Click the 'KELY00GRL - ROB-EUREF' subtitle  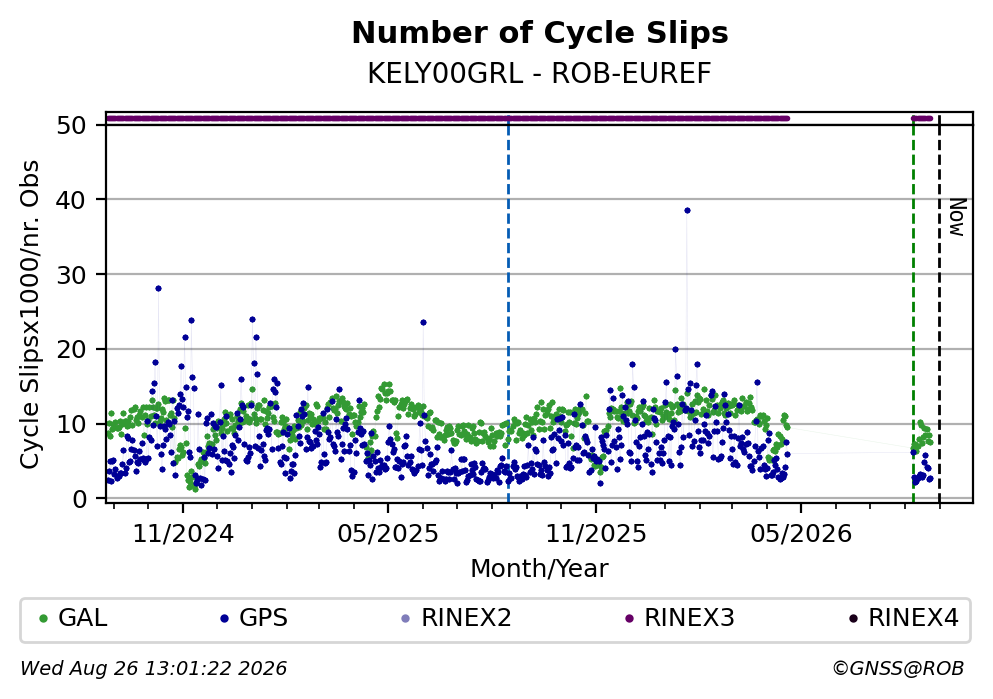point(540,74)
